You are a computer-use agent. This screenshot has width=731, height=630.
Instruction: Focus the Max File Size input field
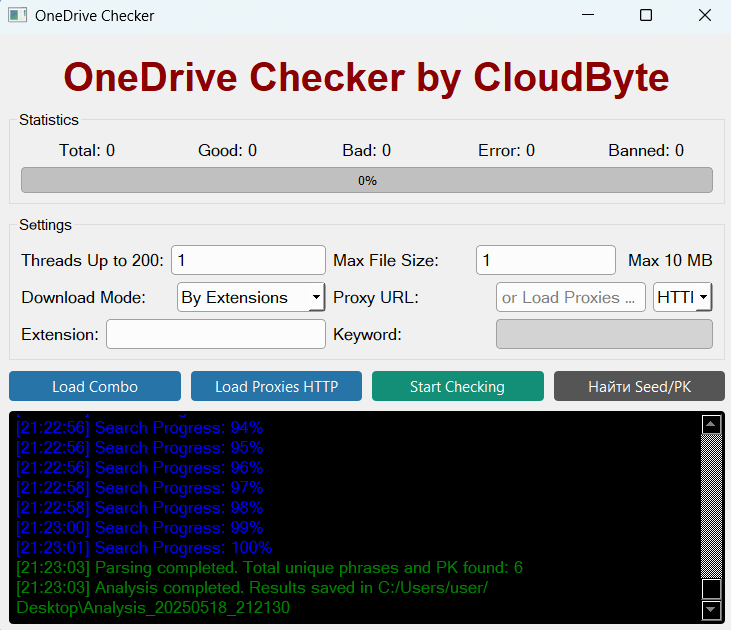[x=546, y=260]
